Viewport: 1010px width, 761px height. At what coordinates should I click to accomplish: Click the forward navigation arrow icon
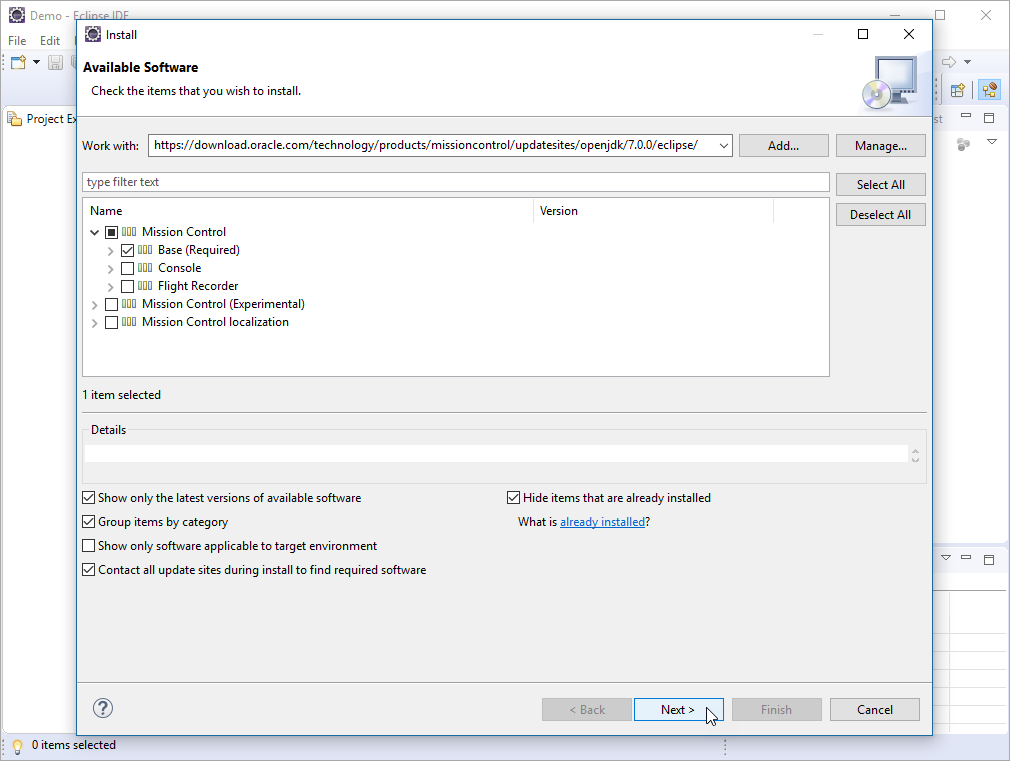pyautogui.click(x=949, y=62)
